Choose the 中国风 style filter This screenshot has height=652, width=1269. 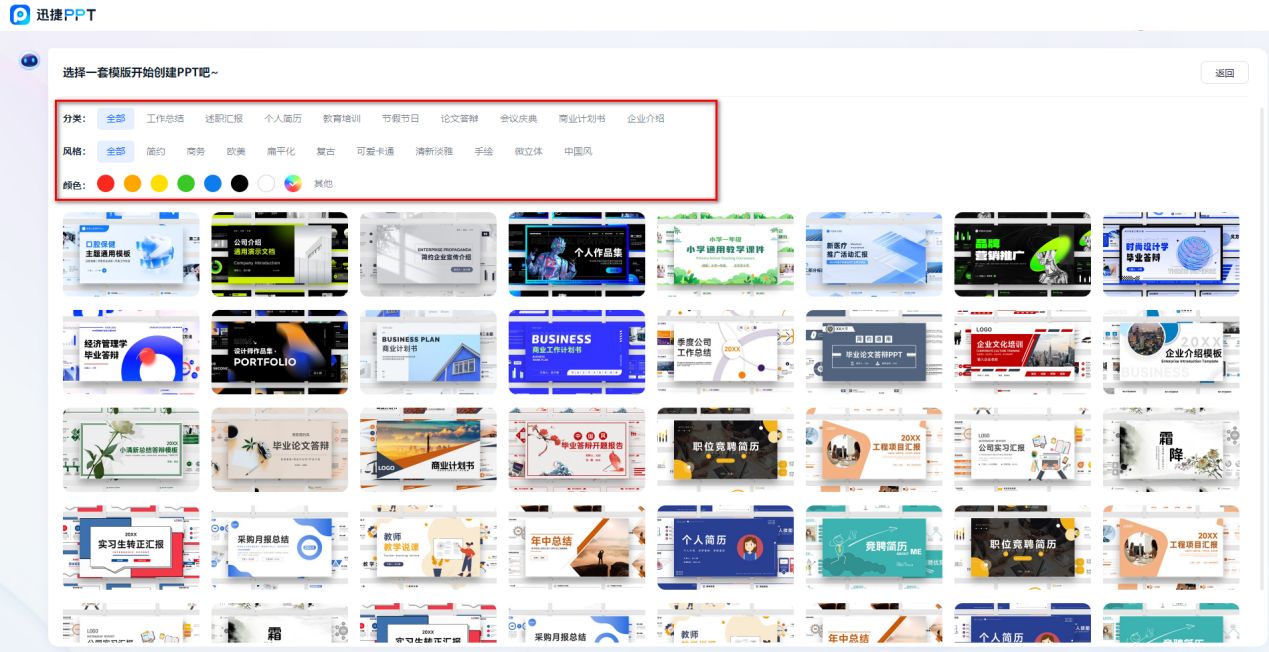(578, 151)
